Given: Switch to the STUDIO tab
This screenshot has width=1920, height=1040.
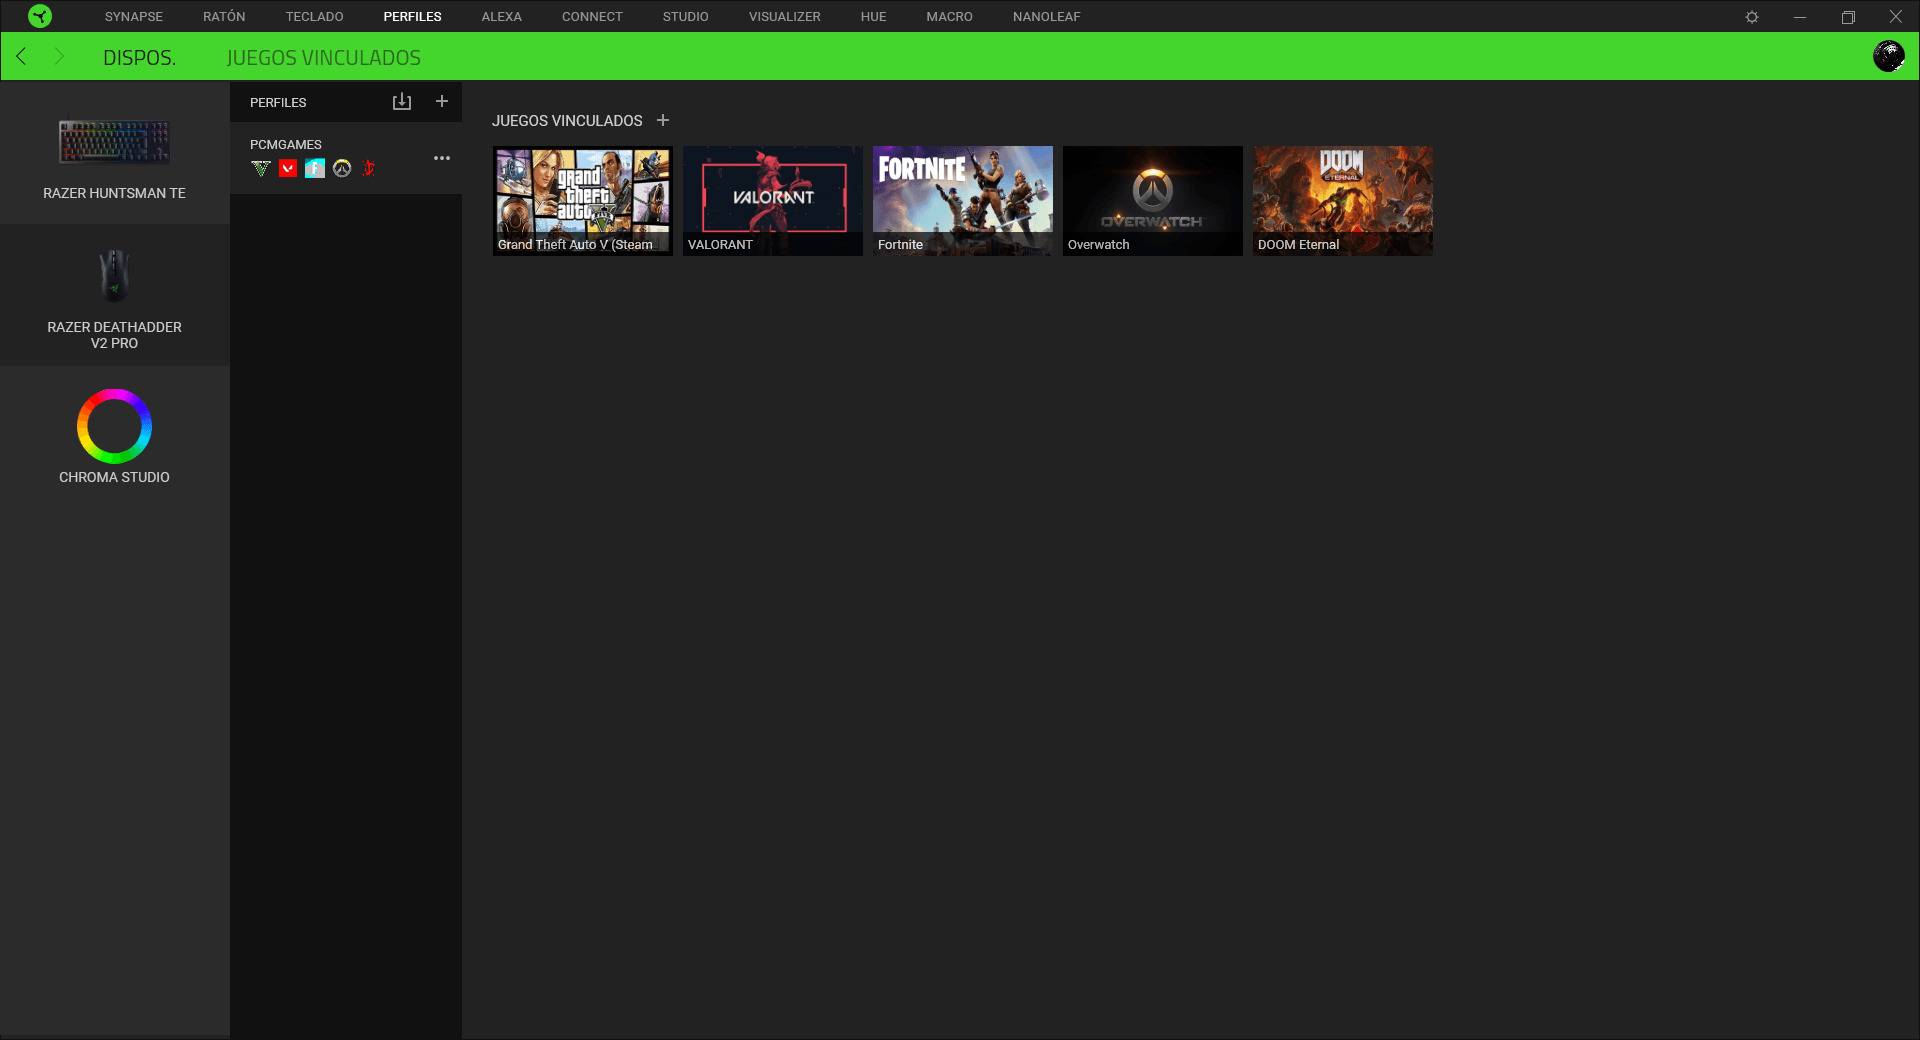Looking at the screenshot, I should [x=685, y=17].
